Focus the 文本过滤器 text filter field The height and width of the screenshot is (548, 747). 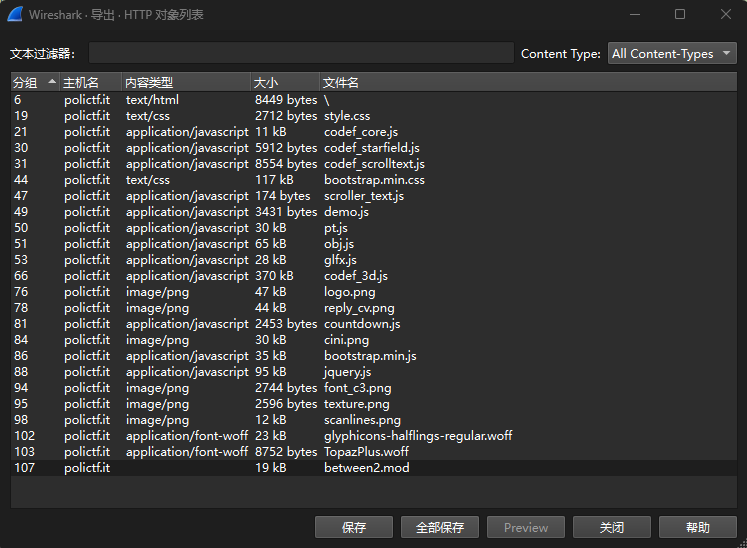click(301, 53)
